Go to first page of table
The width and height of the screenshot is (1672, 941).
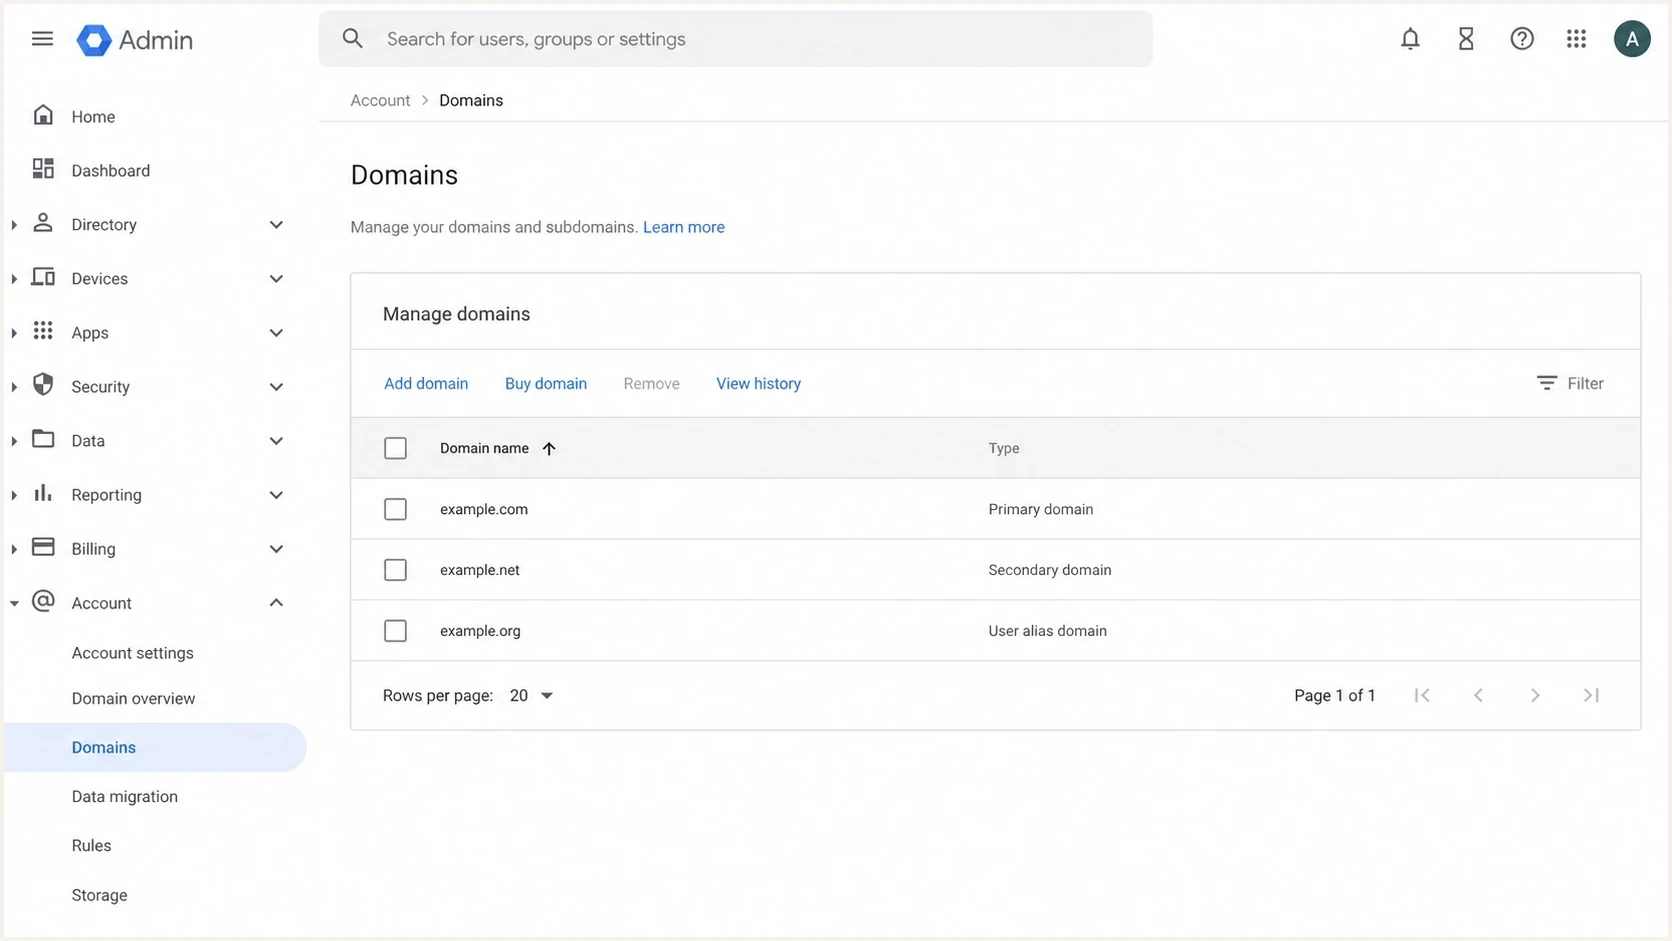click(x=1422, y=695)
